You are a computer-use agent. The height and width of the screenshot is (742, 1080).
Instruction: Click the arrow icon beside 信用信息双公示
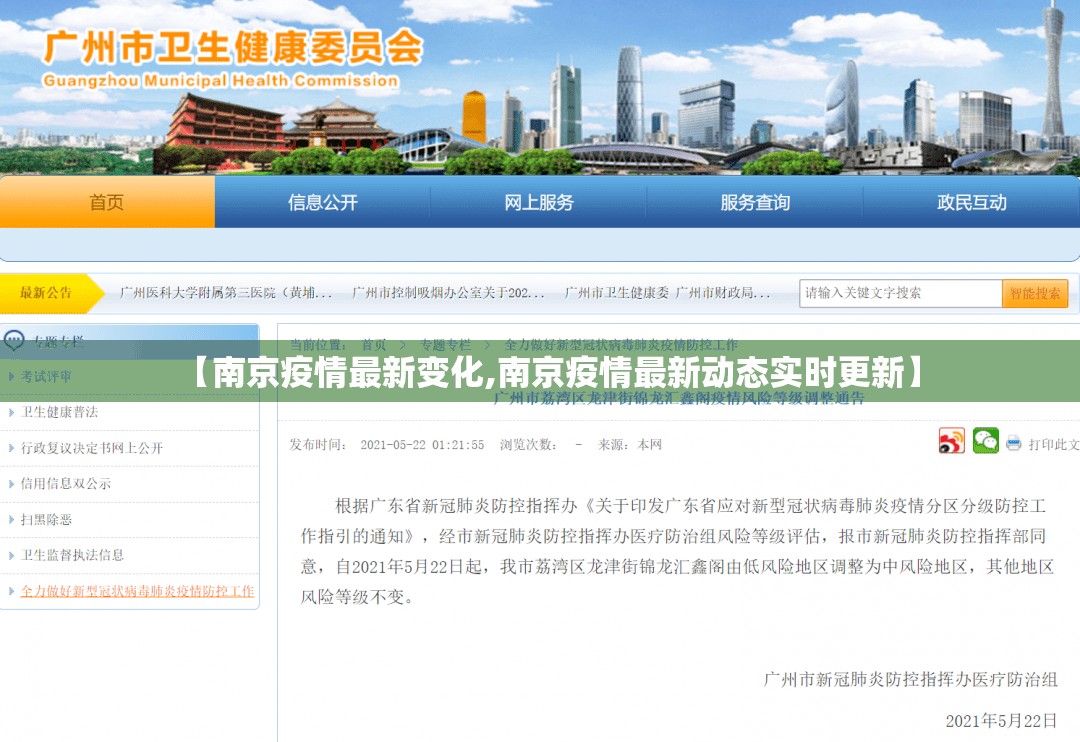12,484
